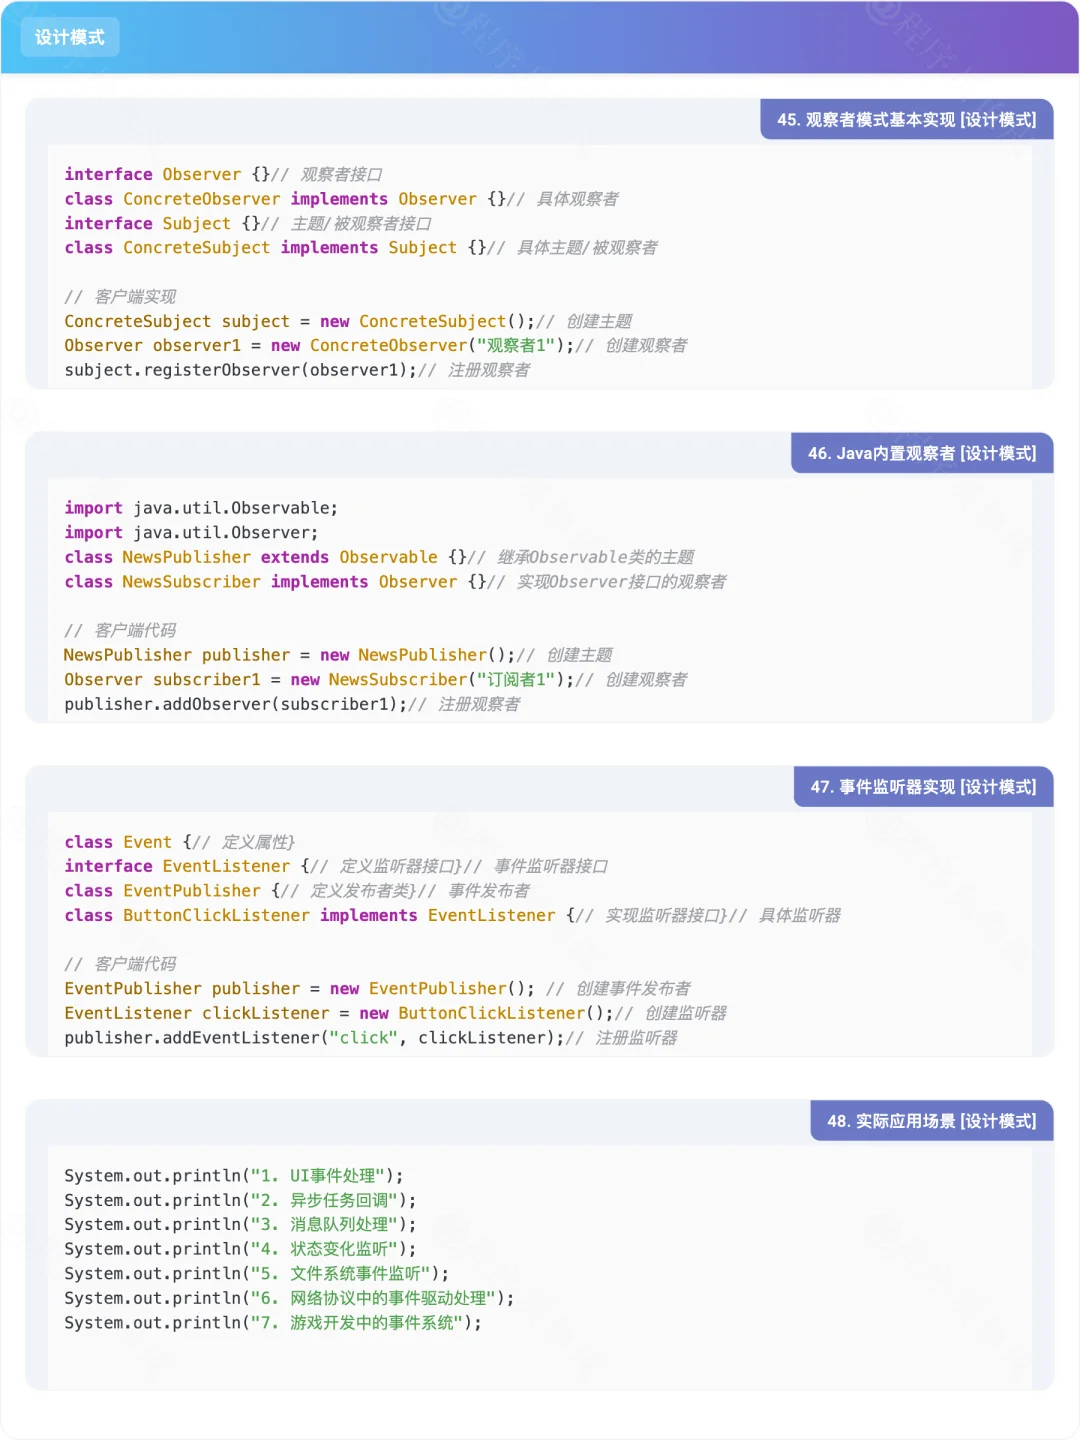Click the 设计模式 header tag

70,37
